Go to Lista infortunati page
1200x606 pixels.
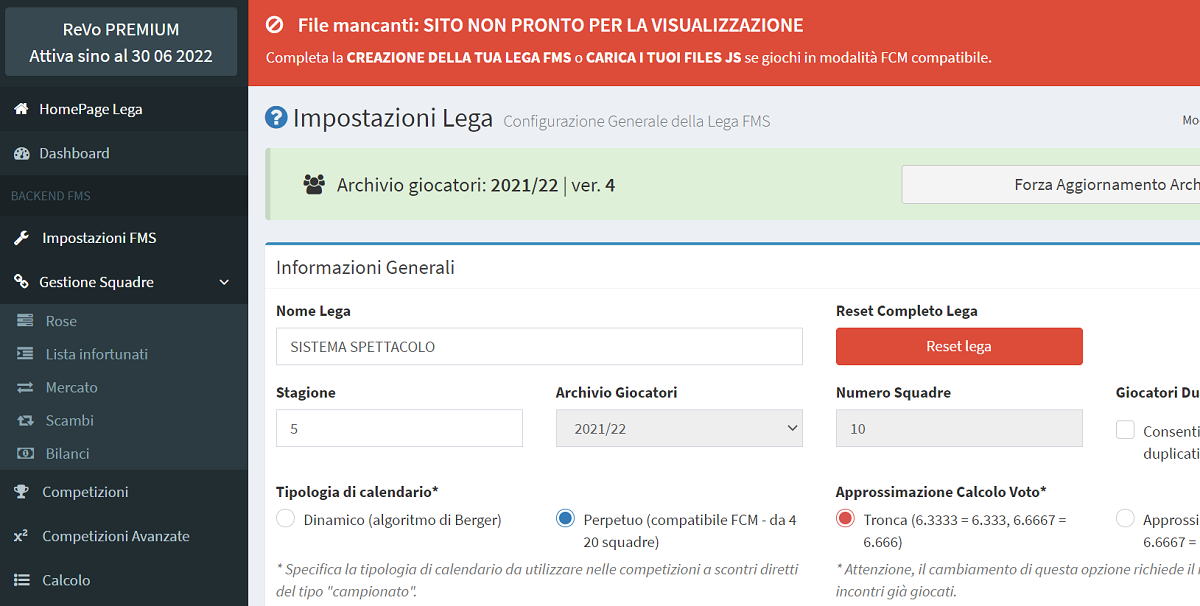(x=96, y=354)
